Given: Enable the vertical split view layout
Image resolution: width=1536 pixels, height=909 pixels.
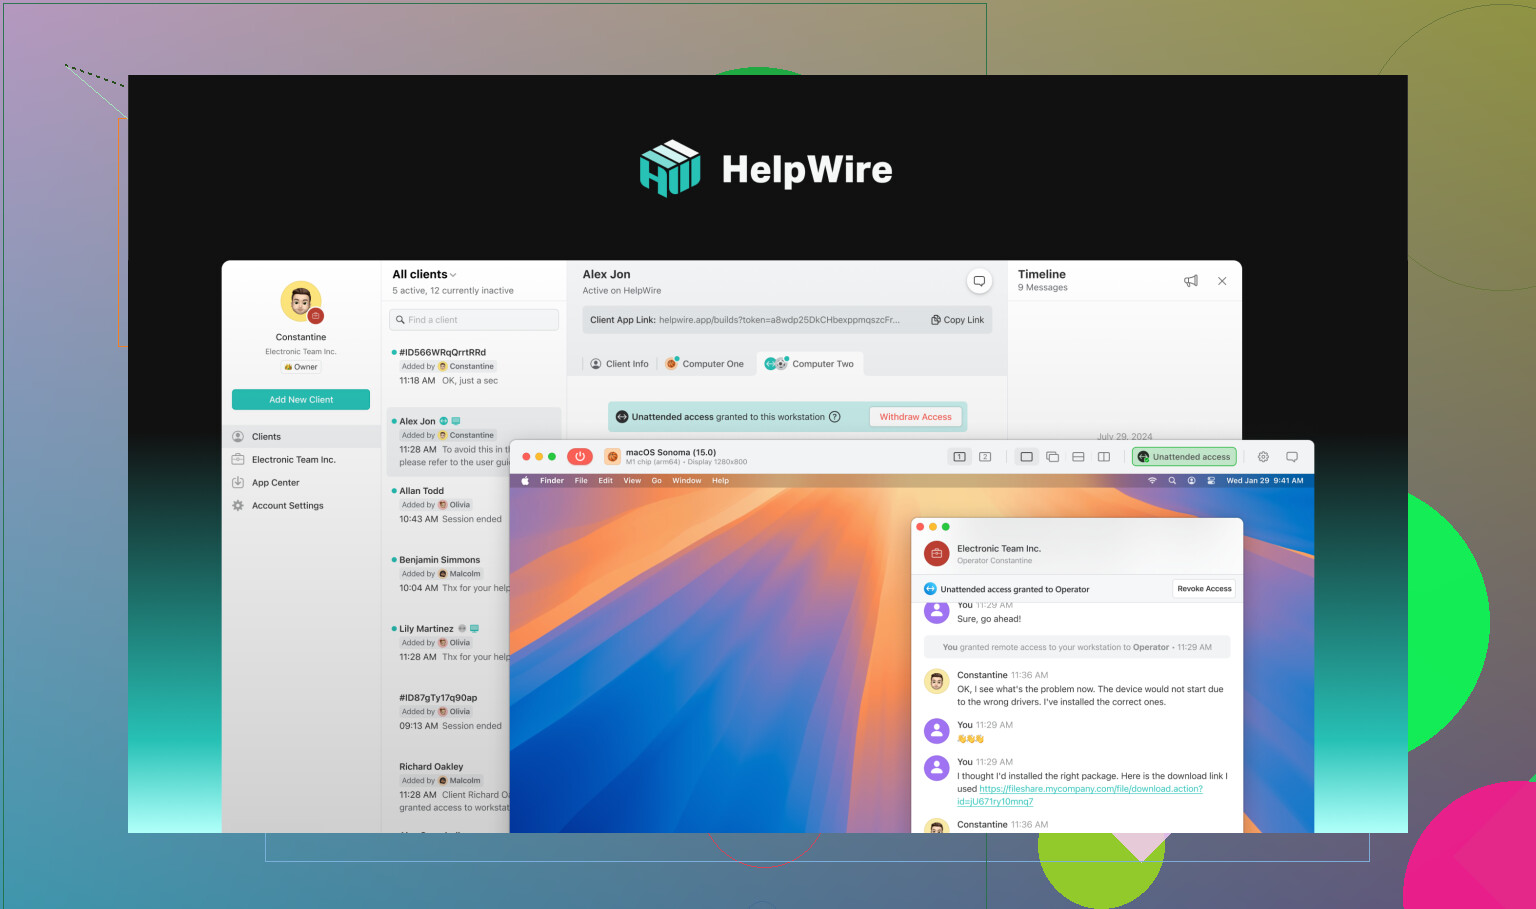Looking at the screenshot, I should point(1103,456).
